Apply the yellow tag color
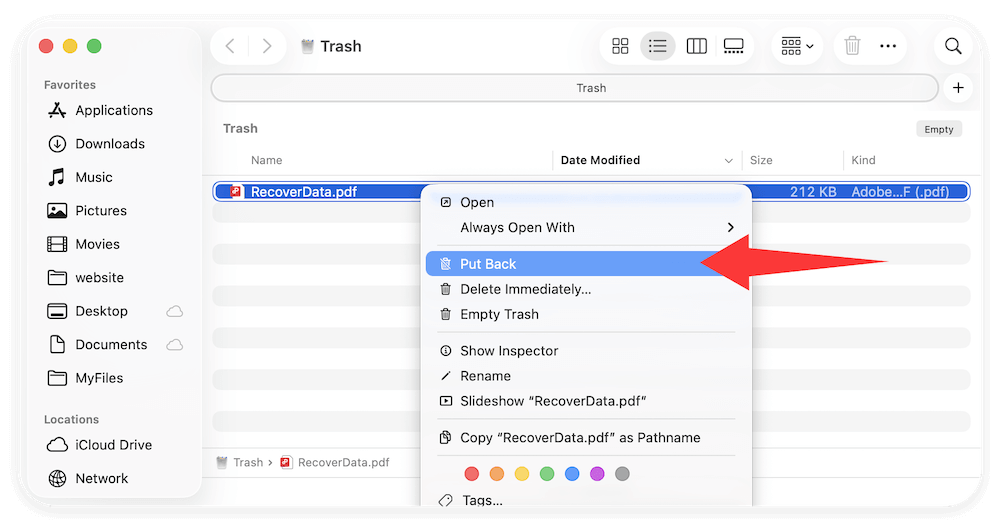The height and width of the screenshot is (525, 1000). pyautogui.click(x=522, y=474)
